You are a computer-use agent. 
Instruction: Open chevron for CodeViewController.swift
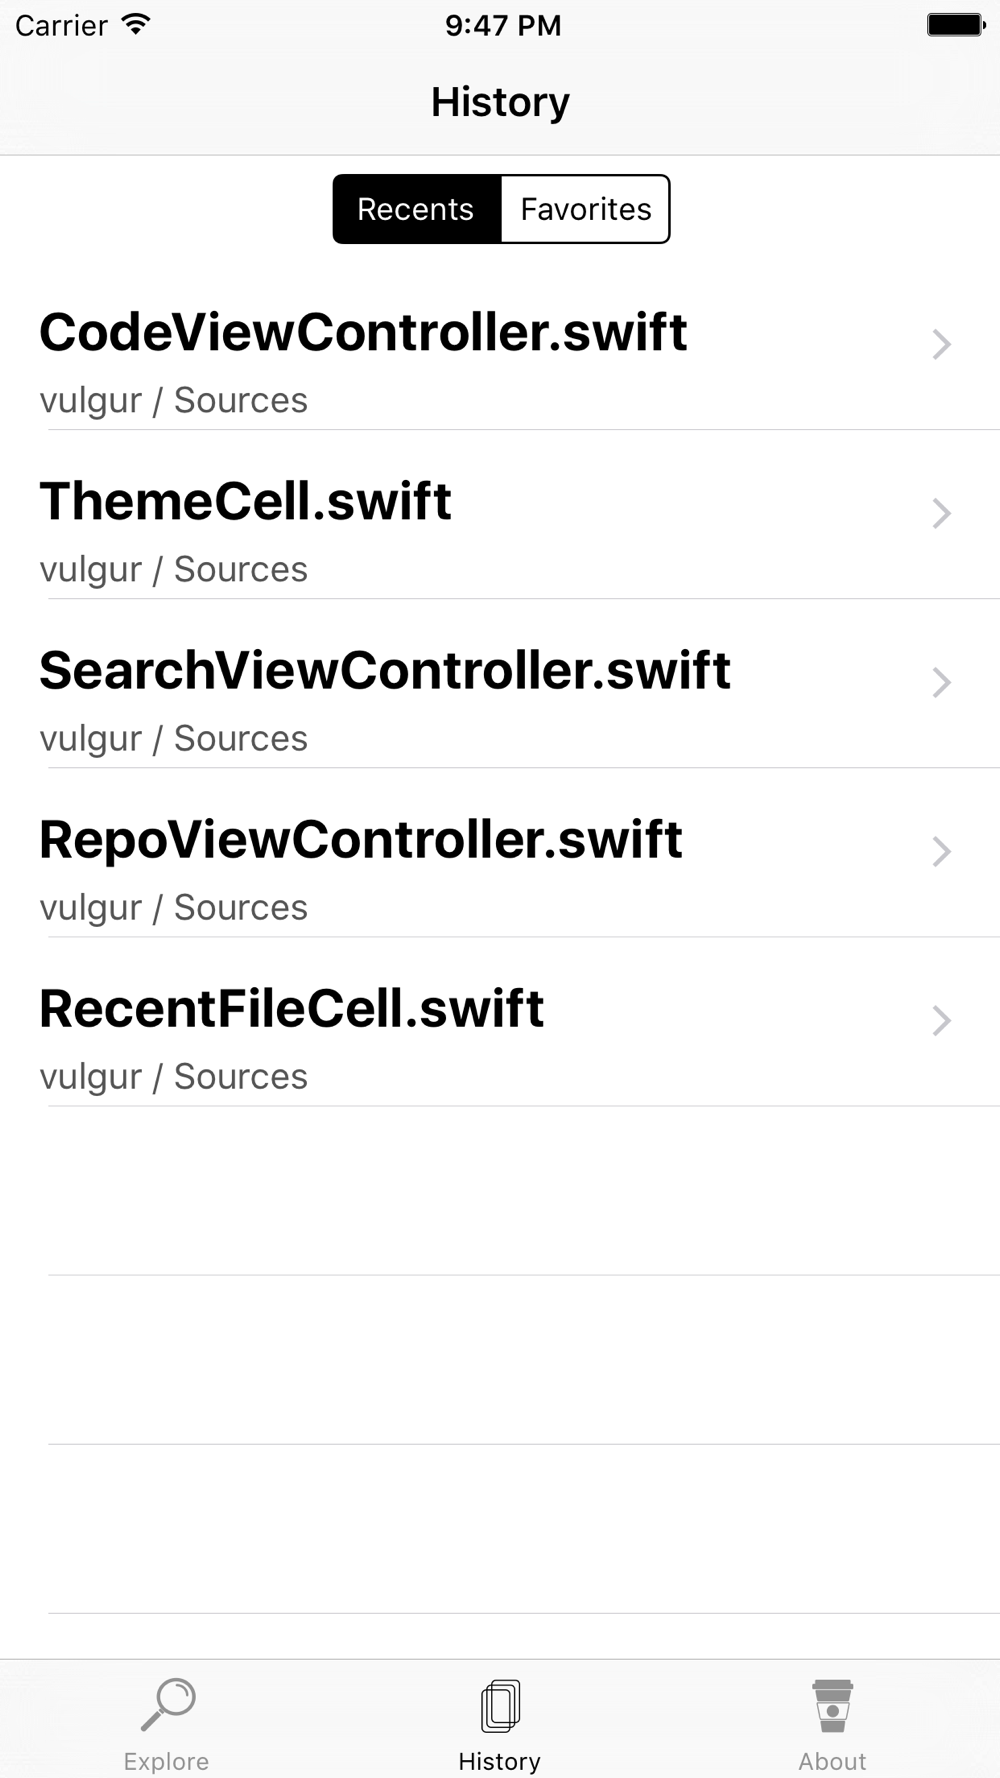(x=941, y=344)
